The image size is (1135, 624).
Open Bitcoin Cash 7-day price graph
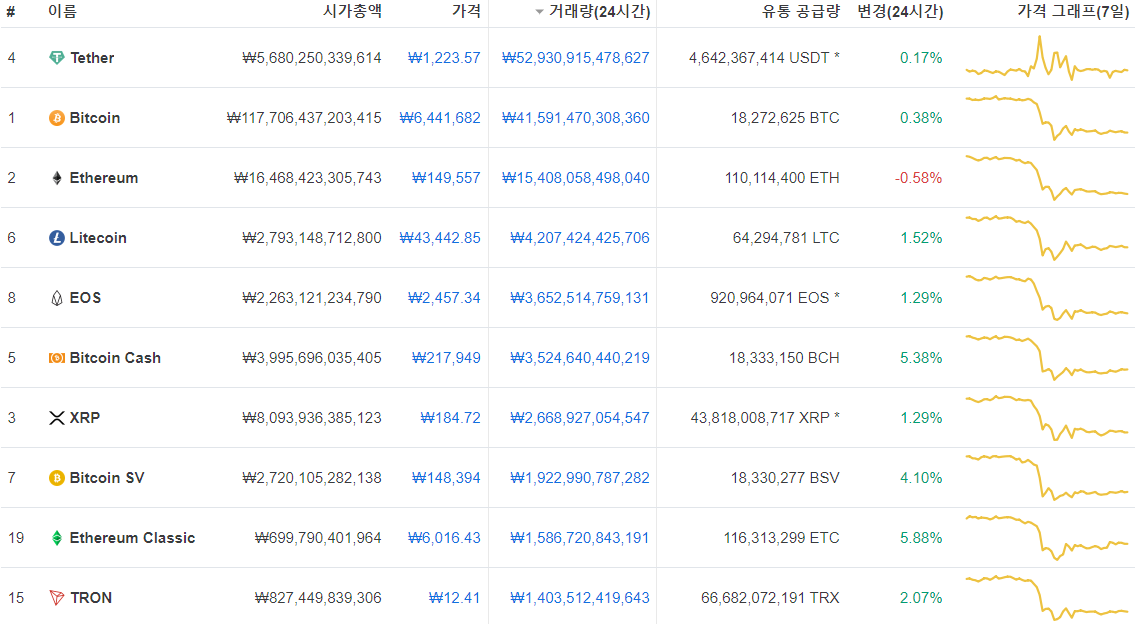(1047, 358)
